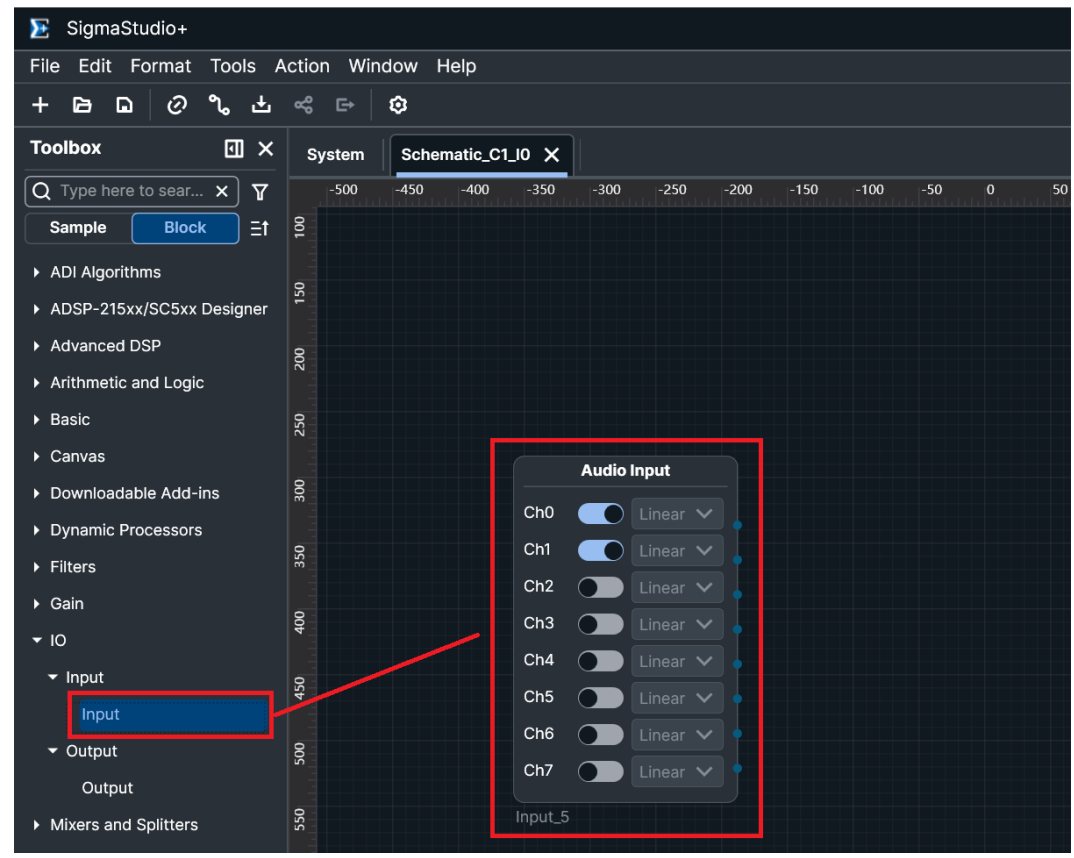Enable the Ch2 input switch
Viewport: 1074px width, 858px height.
pos(601,588)
